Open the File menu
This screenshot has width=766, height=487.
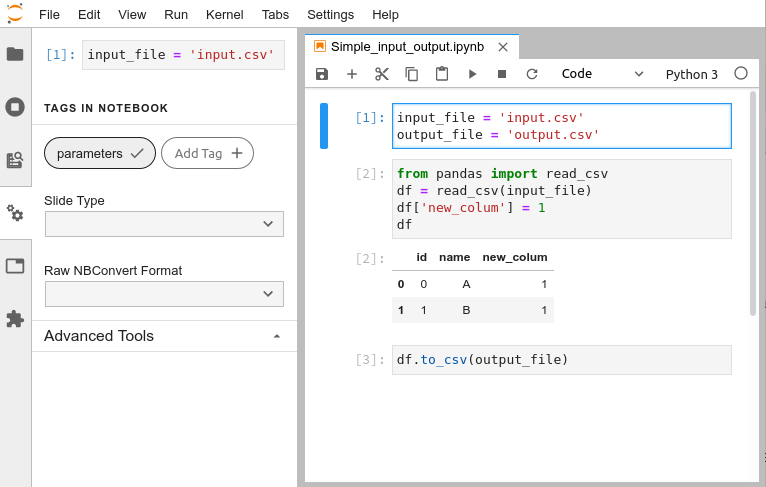tap(49, 15)
